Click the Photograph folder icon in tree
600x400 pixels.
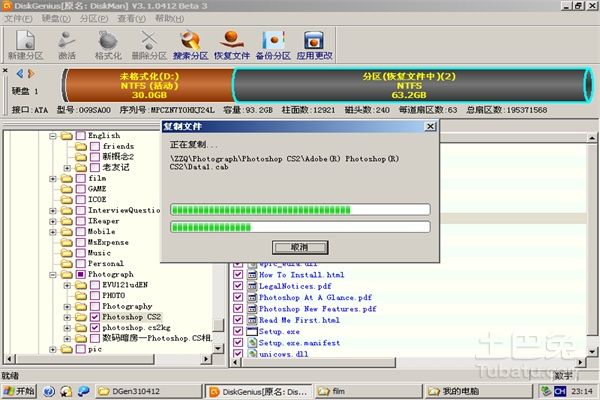click(x=67, y=274)
